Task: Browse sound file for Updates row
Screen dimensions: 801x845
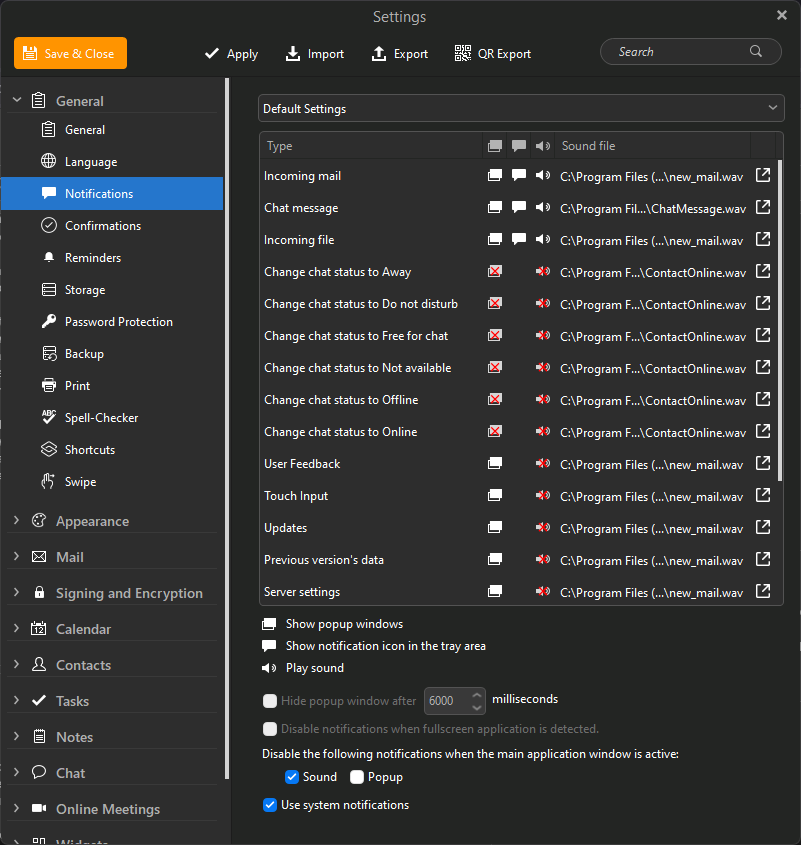Action: pos(763,527)
